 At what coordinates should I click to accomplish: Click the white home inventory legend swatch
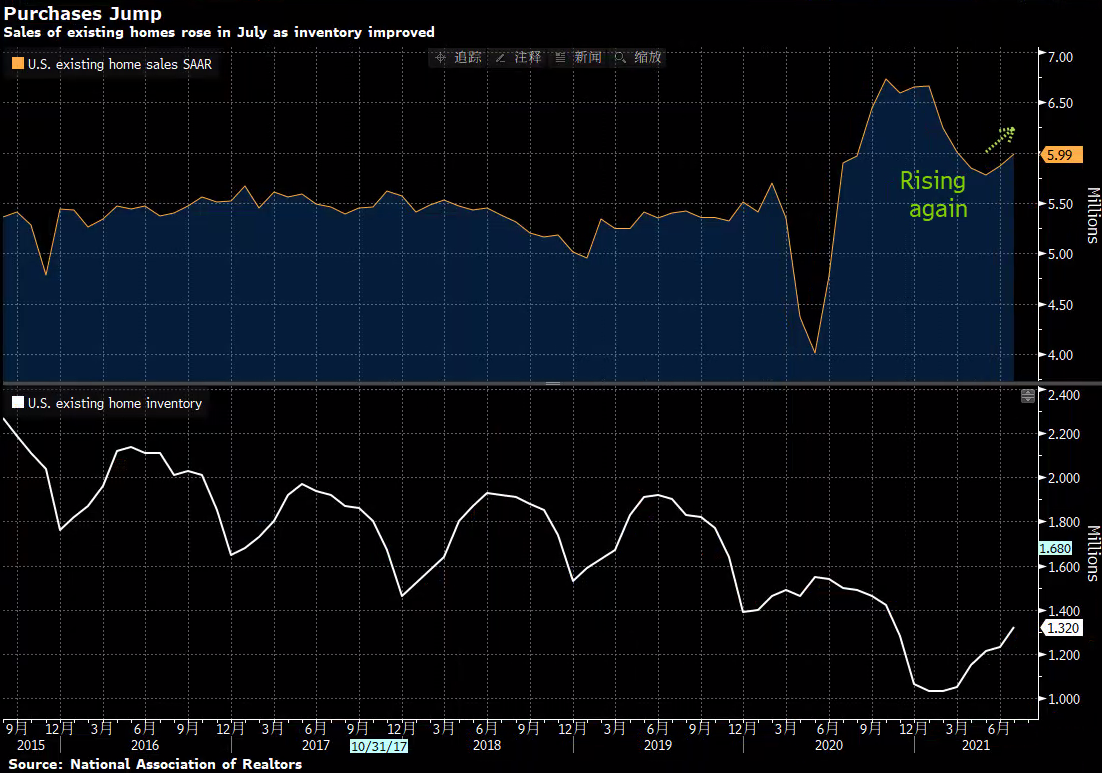click(18, 404)
